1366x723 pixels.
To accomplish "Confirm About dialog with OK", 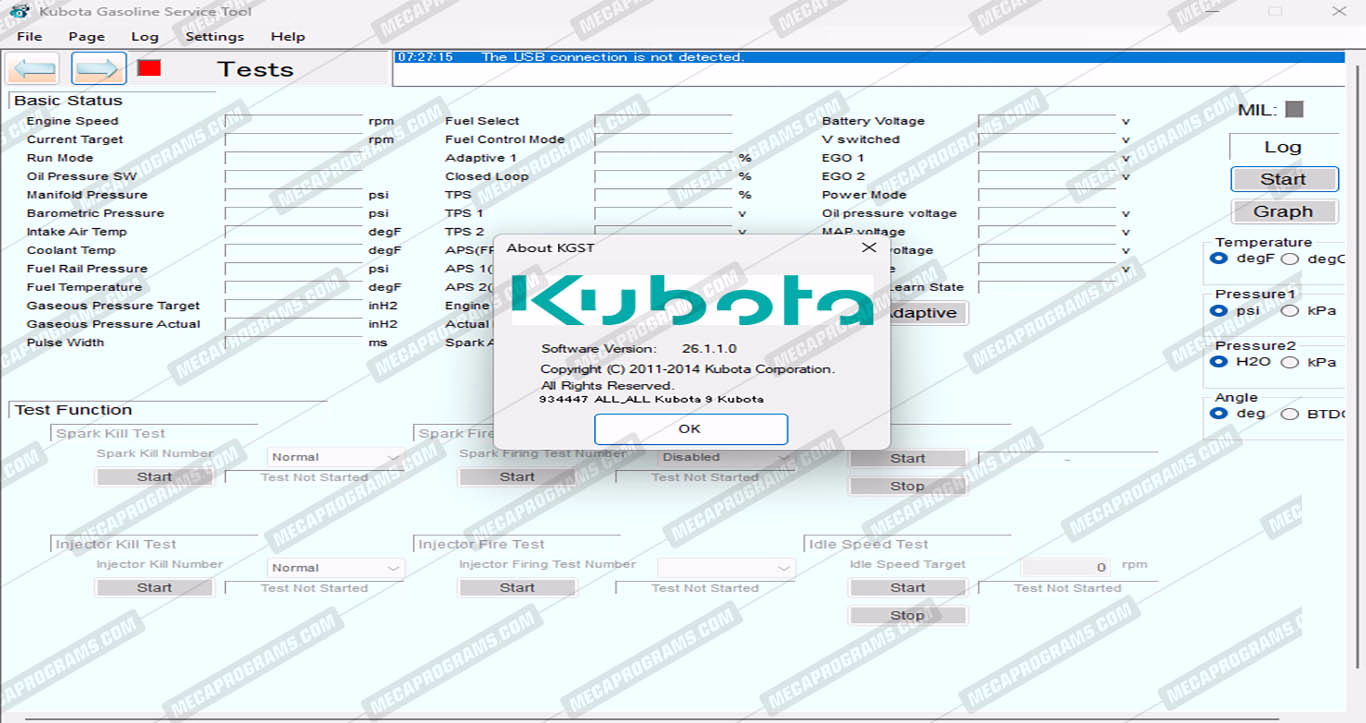I will click(x=690, y=429).
